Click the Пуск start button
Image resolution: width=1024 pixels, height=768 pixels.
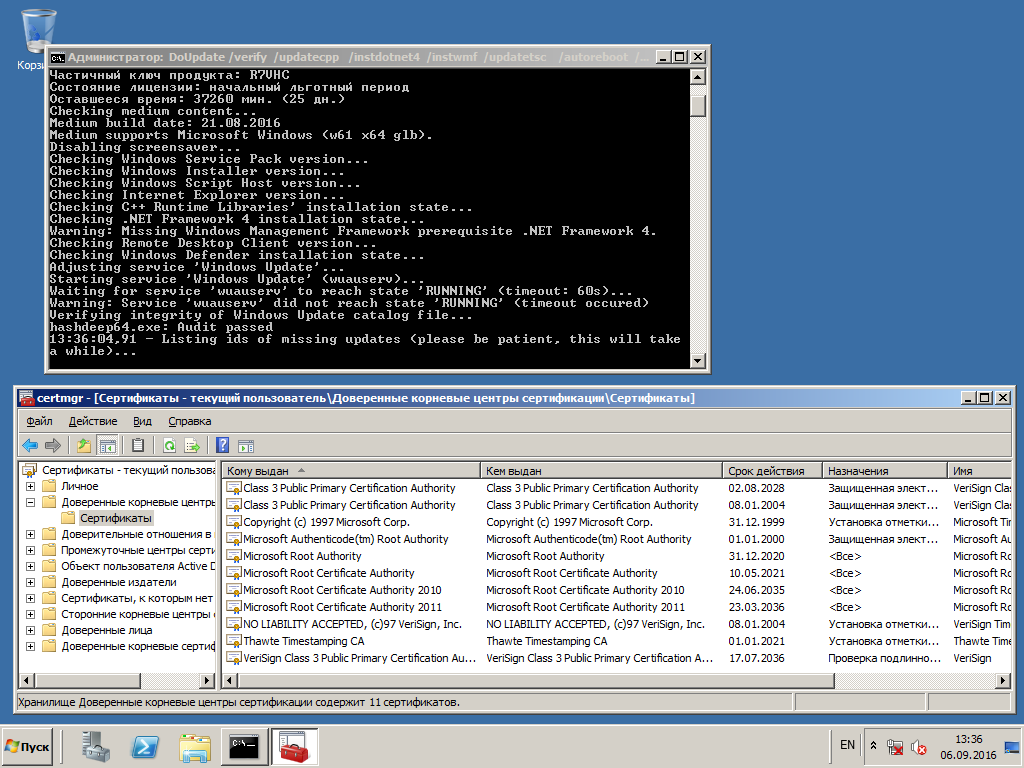click(x=27, y=747)
